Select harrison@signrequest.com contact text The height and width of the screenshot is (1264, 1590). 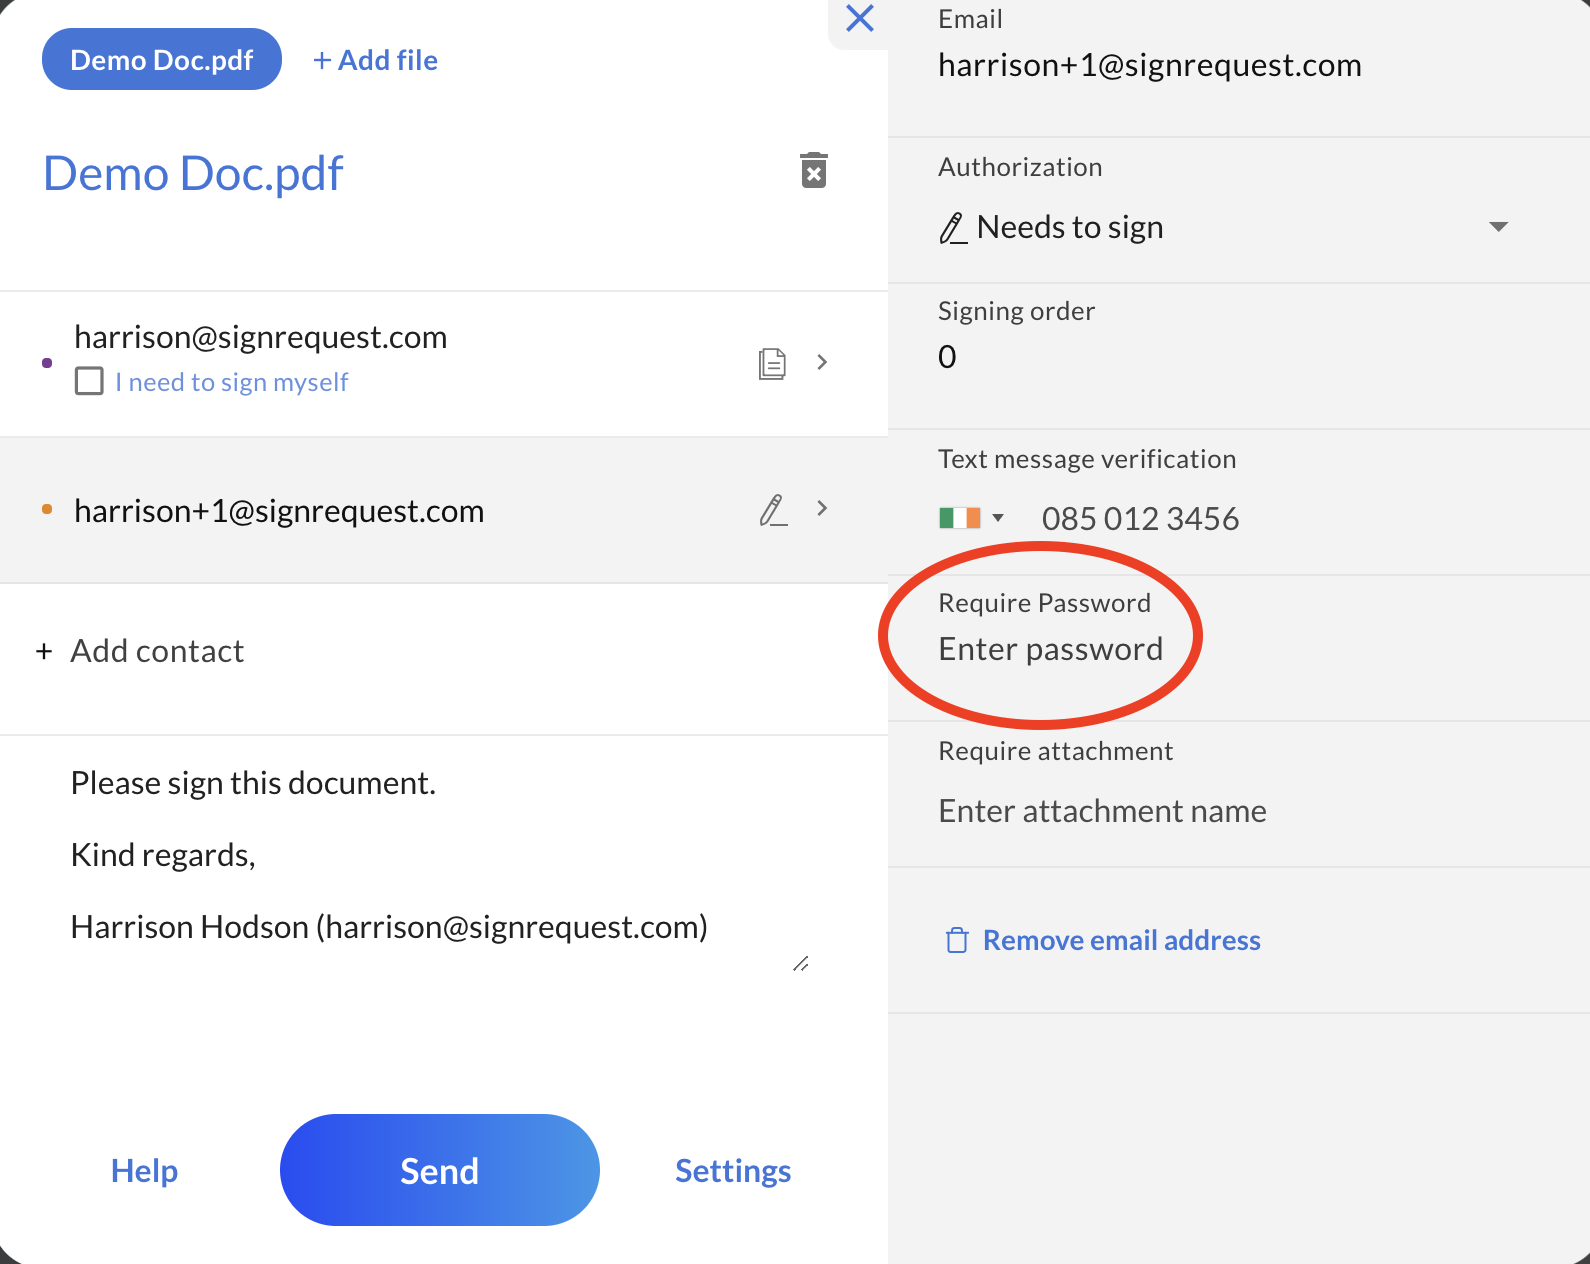pos(260,337)
